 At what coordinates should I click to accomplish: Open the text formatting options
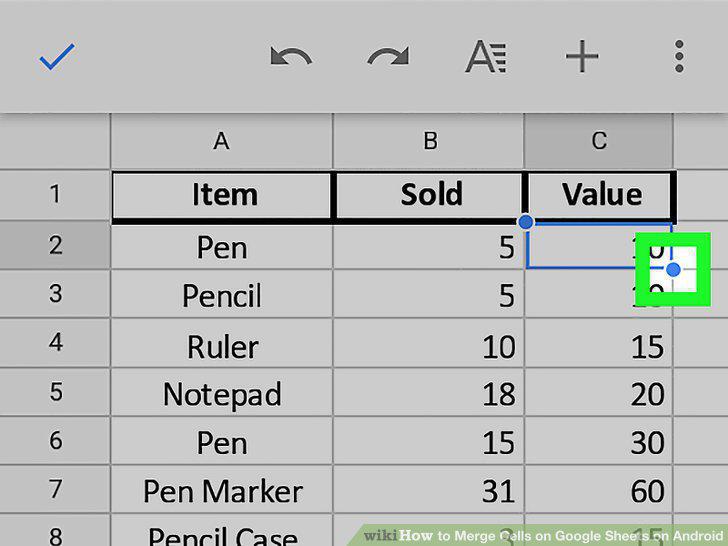[486, 57]
